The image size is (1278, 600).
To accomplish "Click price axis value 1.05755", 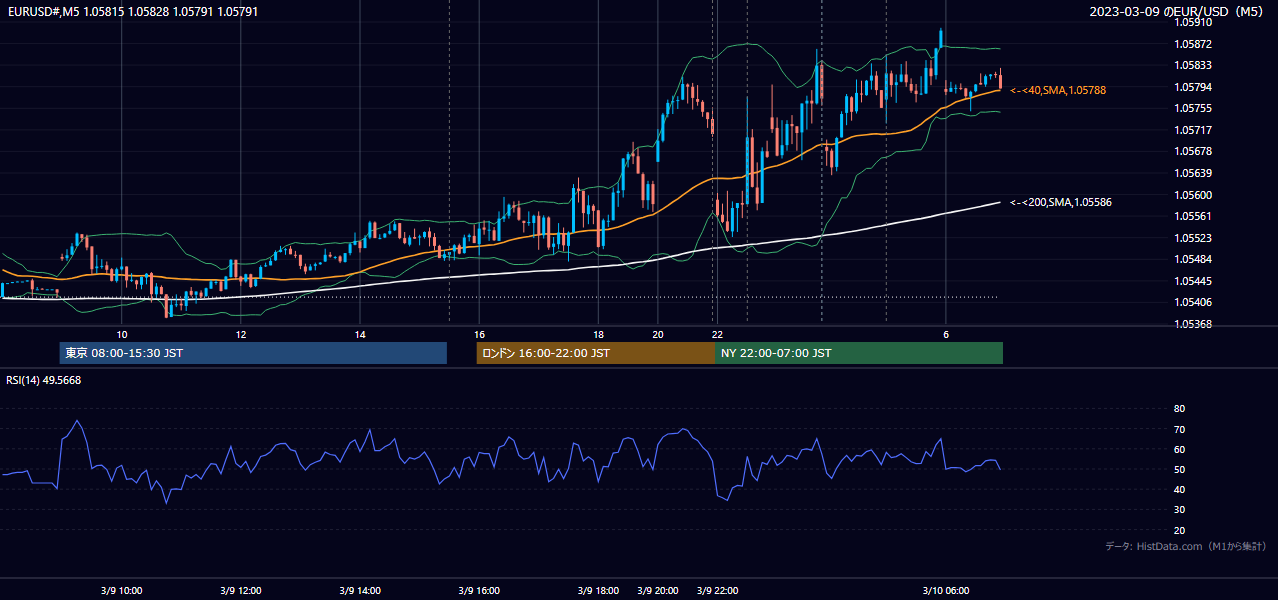I will 1192,108.
